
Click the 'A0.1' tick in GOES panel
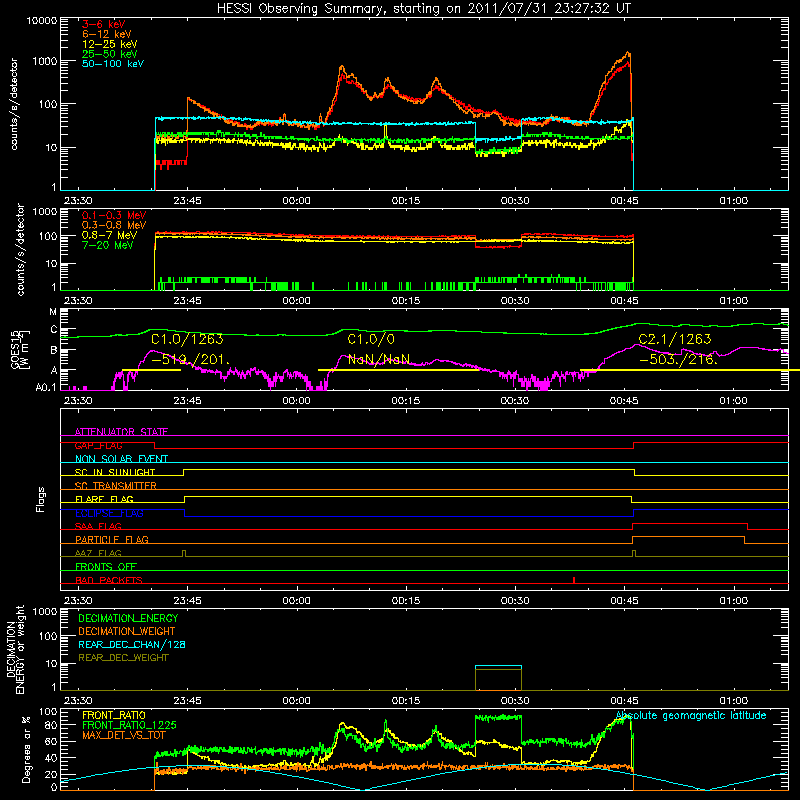click(46, 388)
